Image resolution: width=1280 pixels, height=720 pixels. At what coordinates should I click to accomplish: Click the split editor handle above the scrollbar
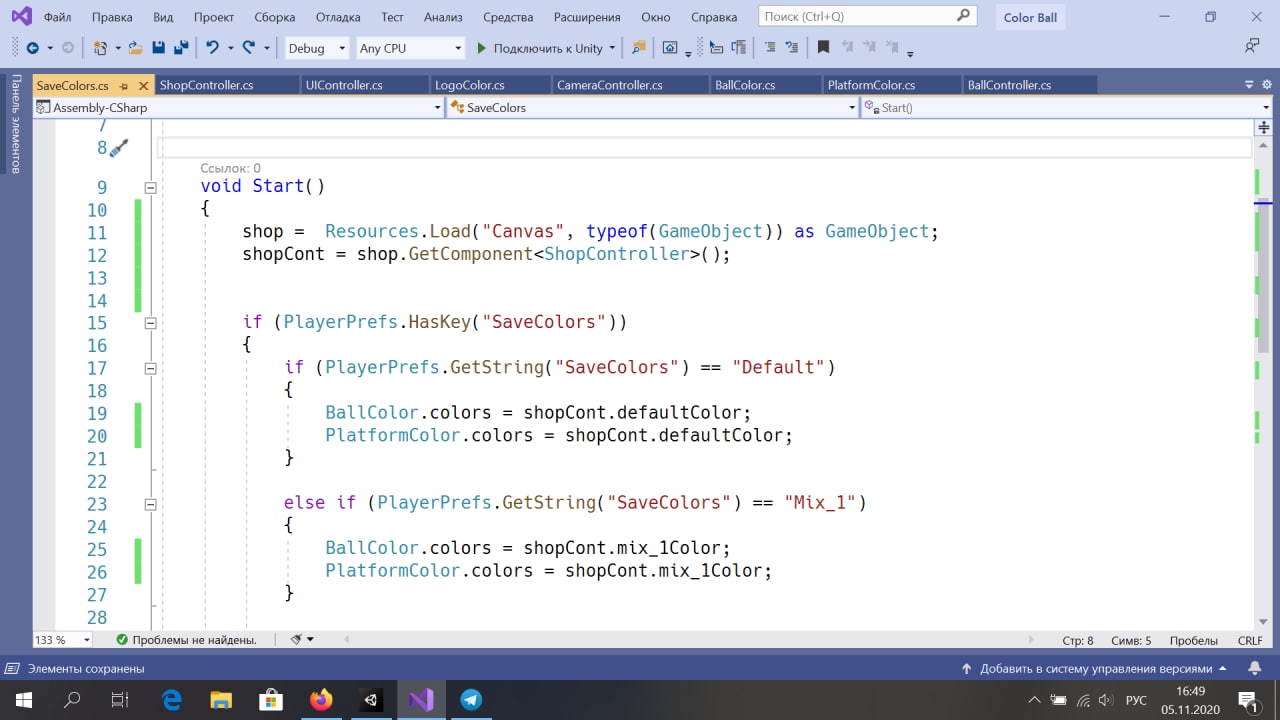click(x=1263, y=127)
